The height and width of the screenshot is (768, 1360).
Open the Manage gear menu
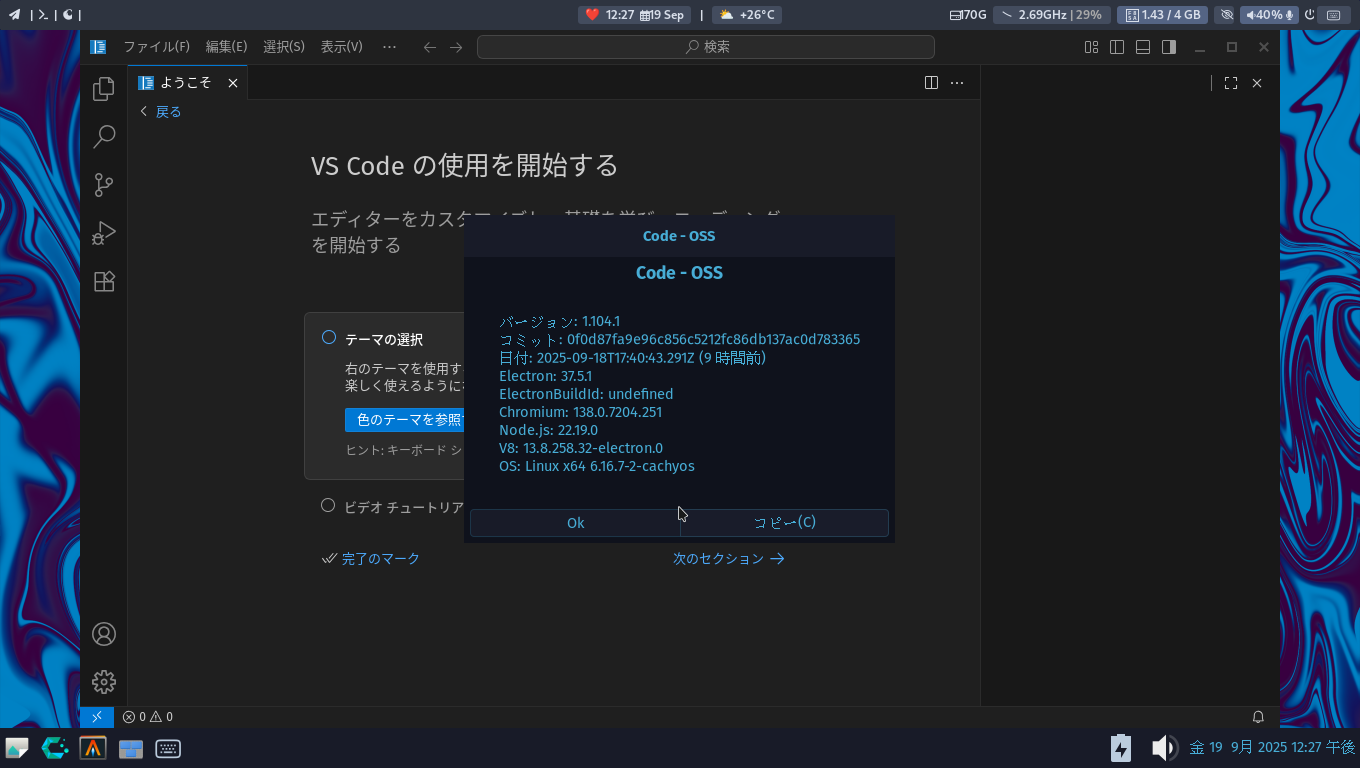tap(104, 682)
